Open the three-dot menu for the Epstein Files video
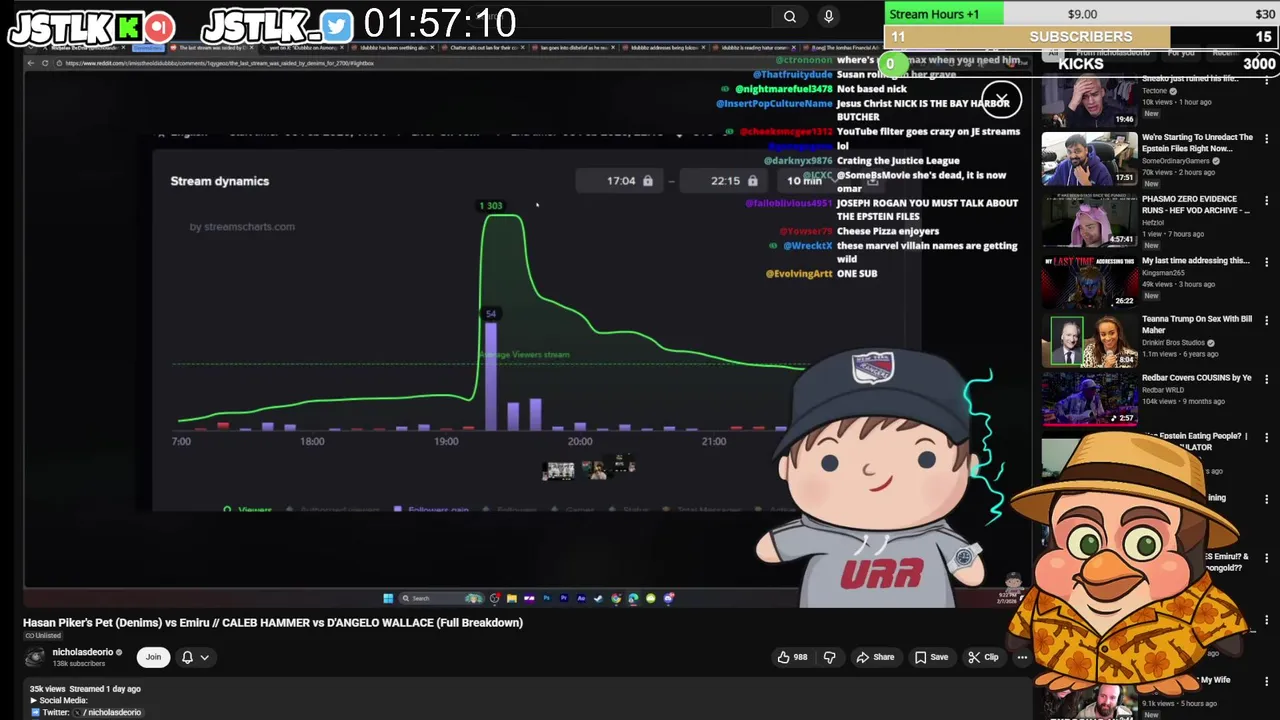 pos(1267,140)
